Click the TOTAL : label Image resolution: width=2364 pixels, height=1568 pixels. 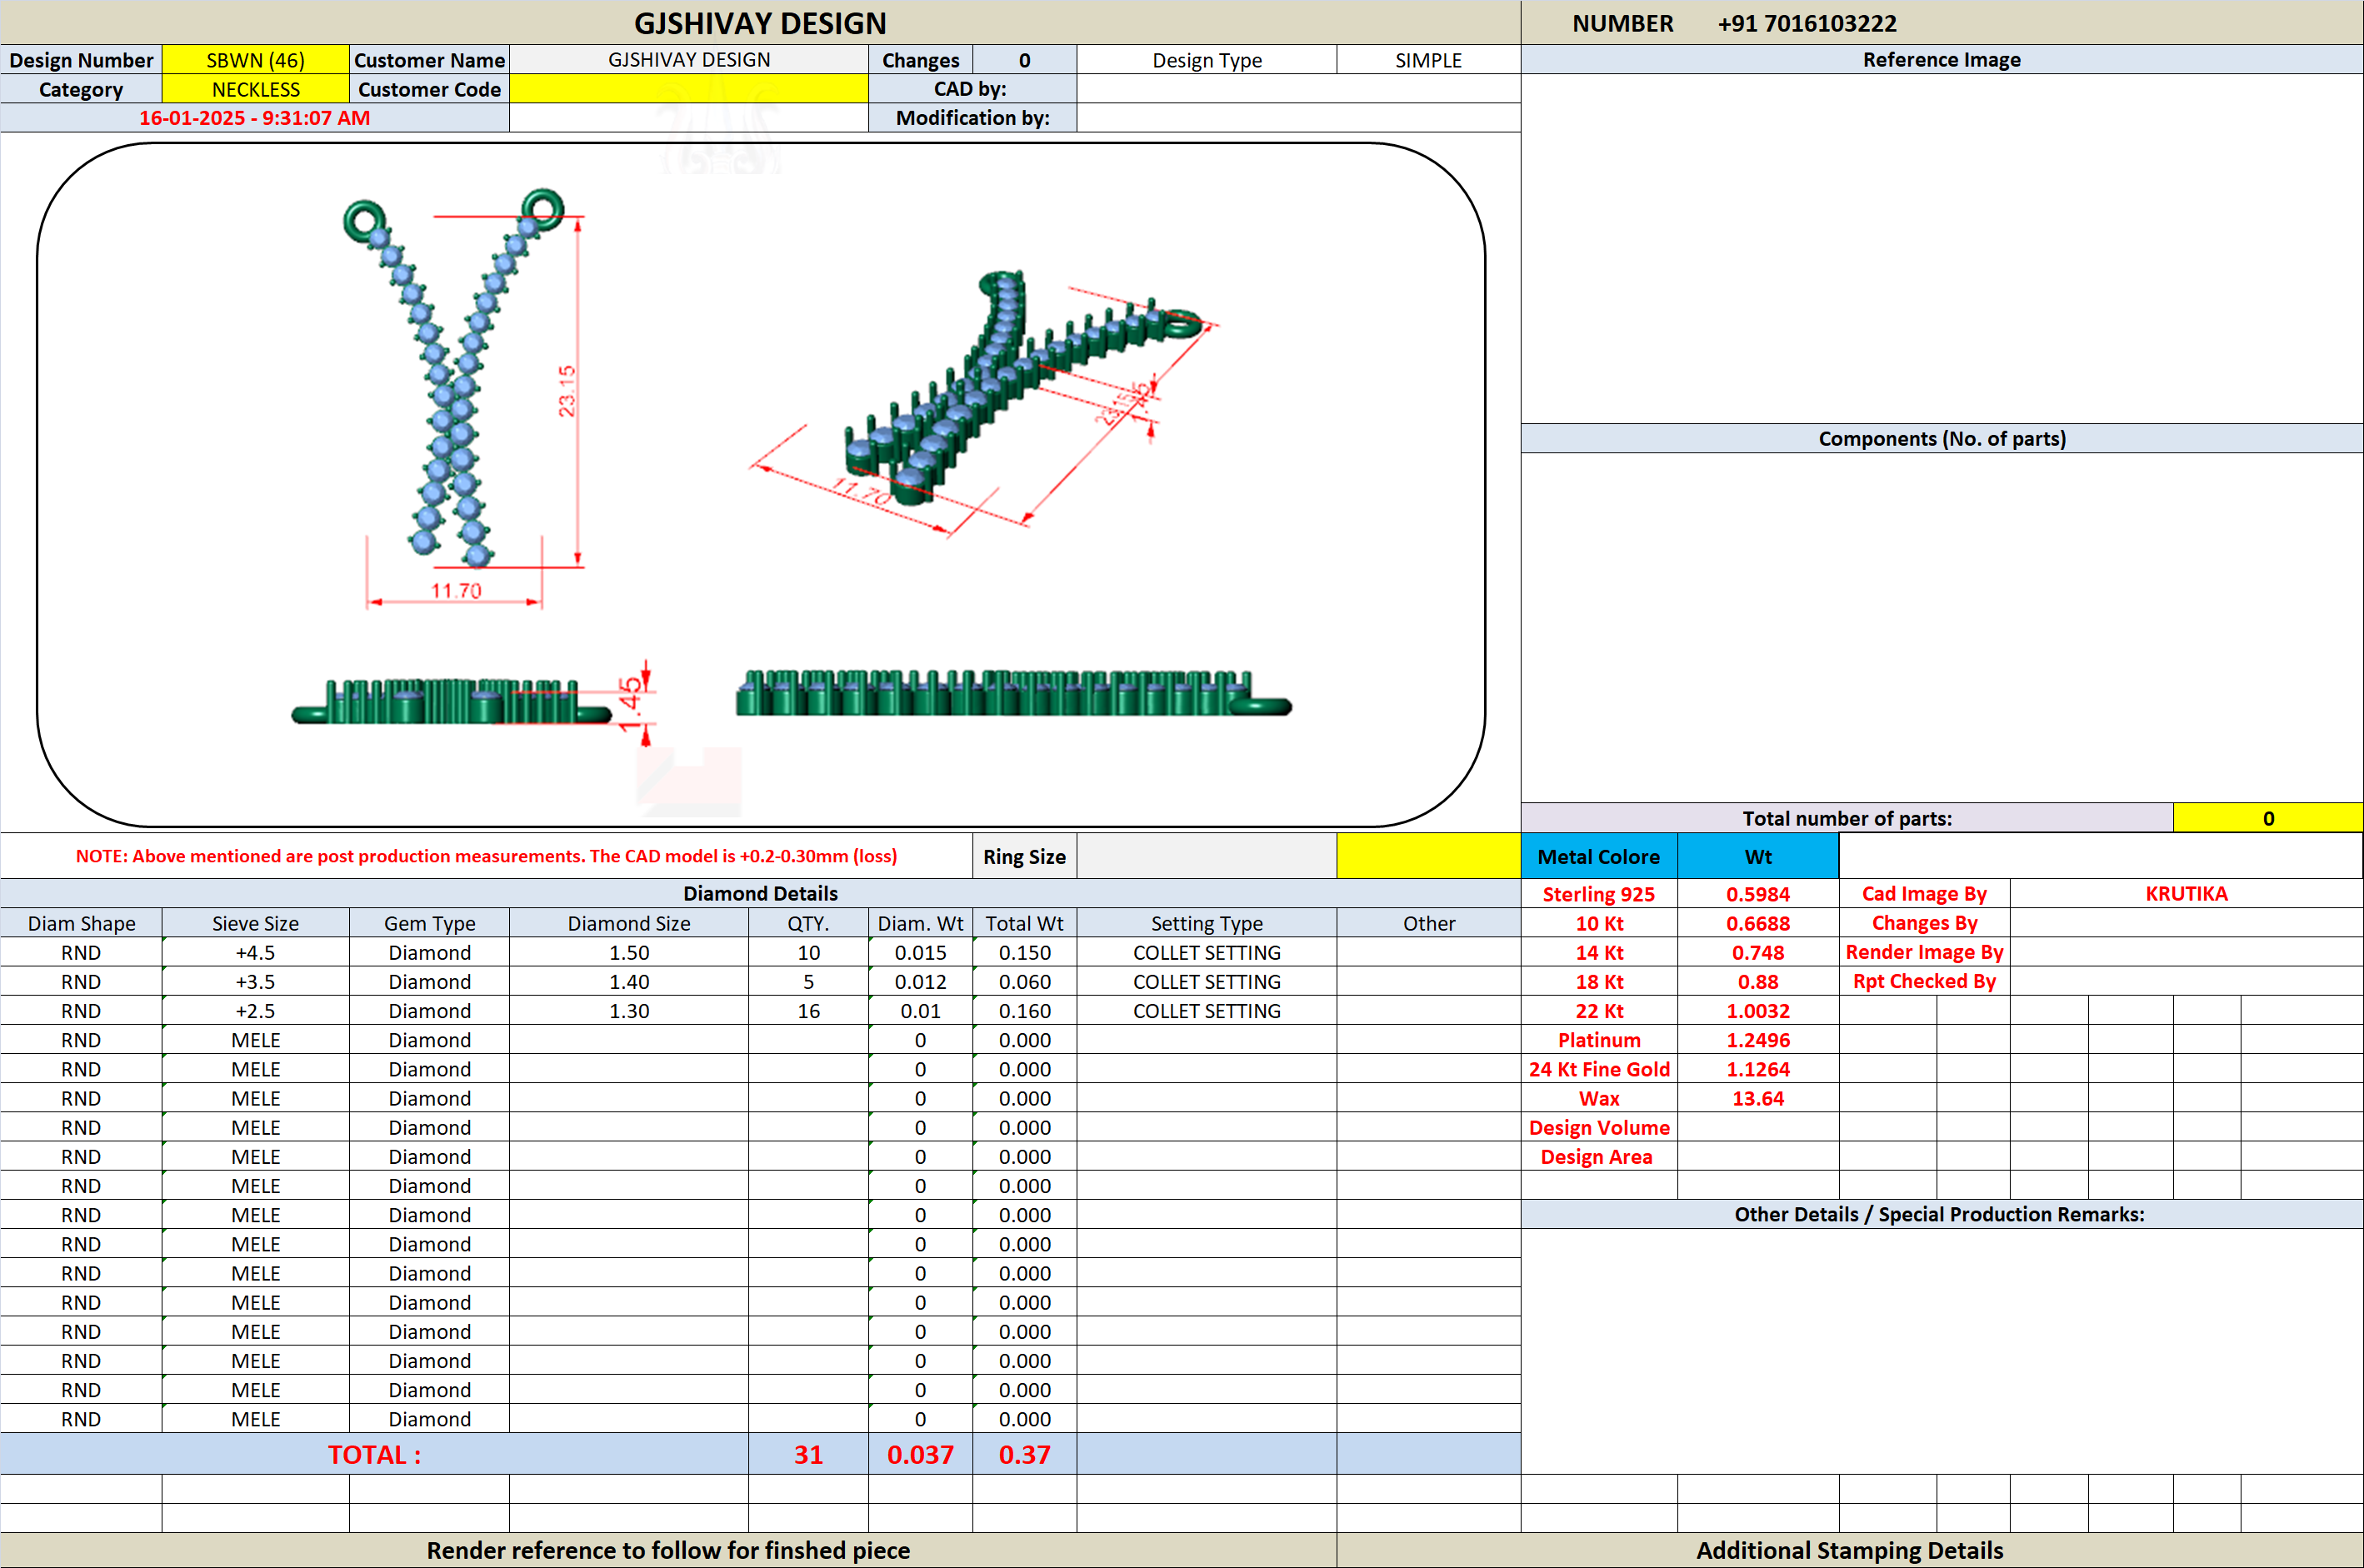click(x=374, y=1454)
